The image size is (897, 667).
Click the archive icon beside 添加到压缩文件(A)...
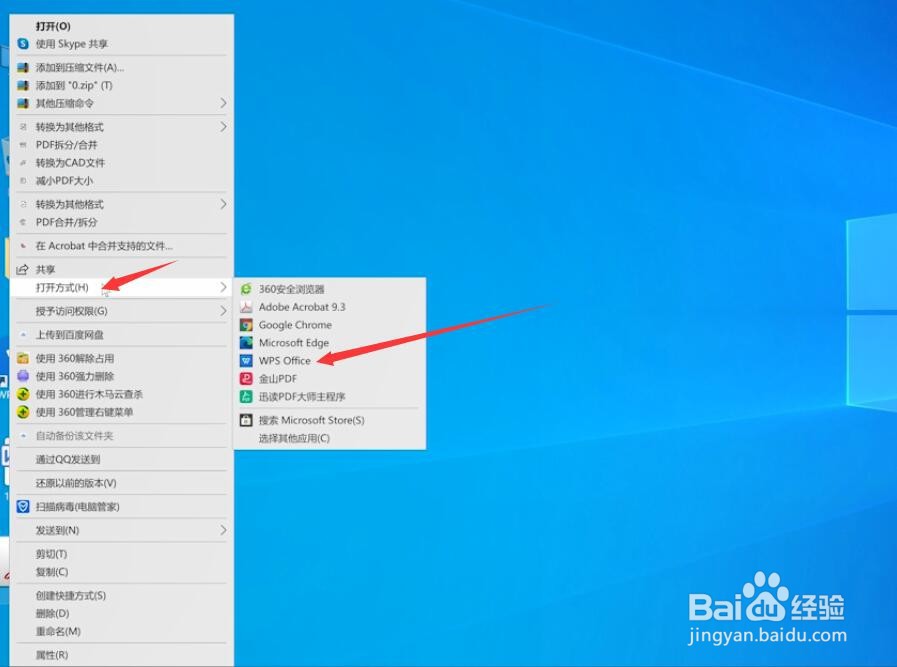[23, 68]
